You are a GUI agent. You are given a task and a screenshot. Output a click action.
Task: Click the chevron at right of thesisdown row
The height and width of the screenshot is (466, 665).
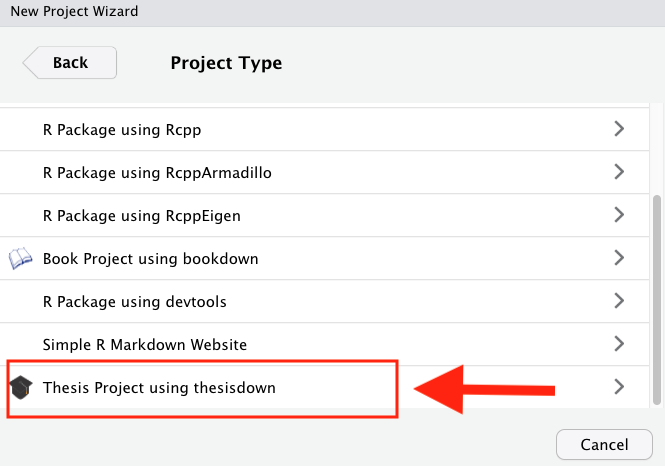619,387
